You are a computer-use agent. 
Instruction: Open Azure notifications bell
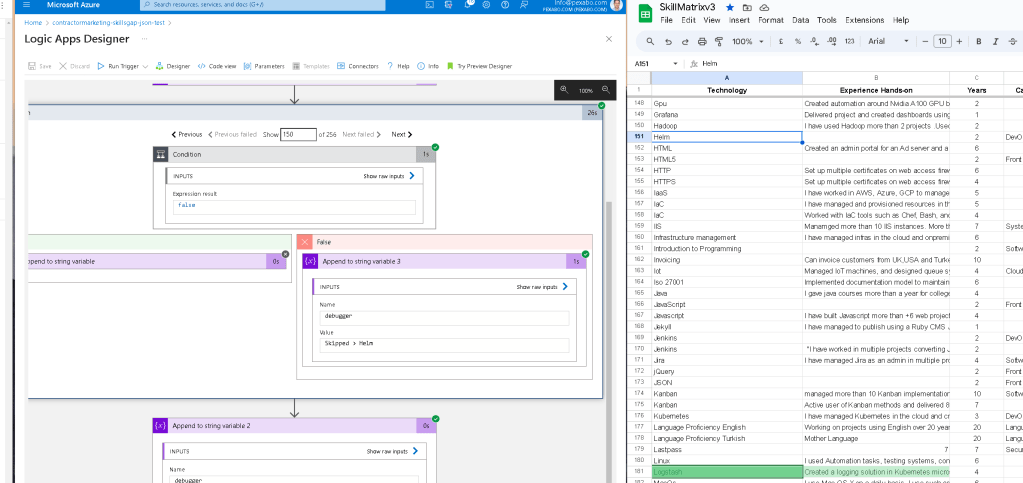pos(467,5)
